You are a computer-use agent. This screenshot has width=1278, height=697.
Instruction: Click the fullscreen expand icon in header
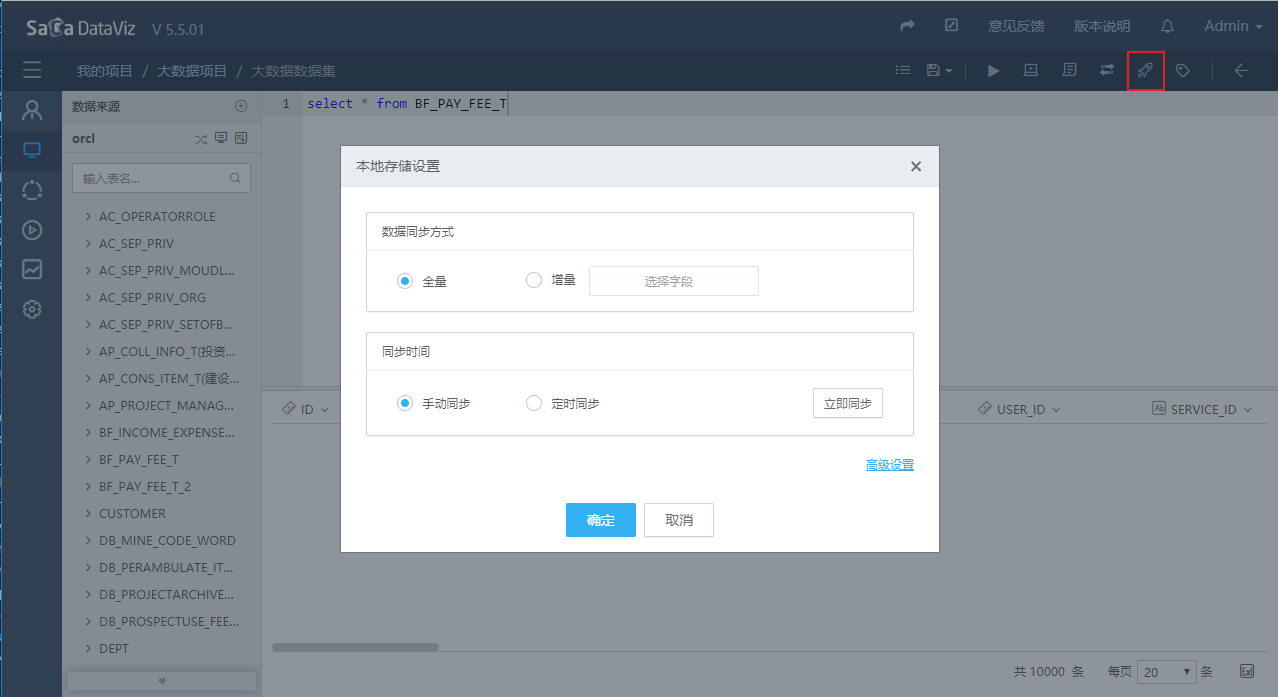(952, 26)
